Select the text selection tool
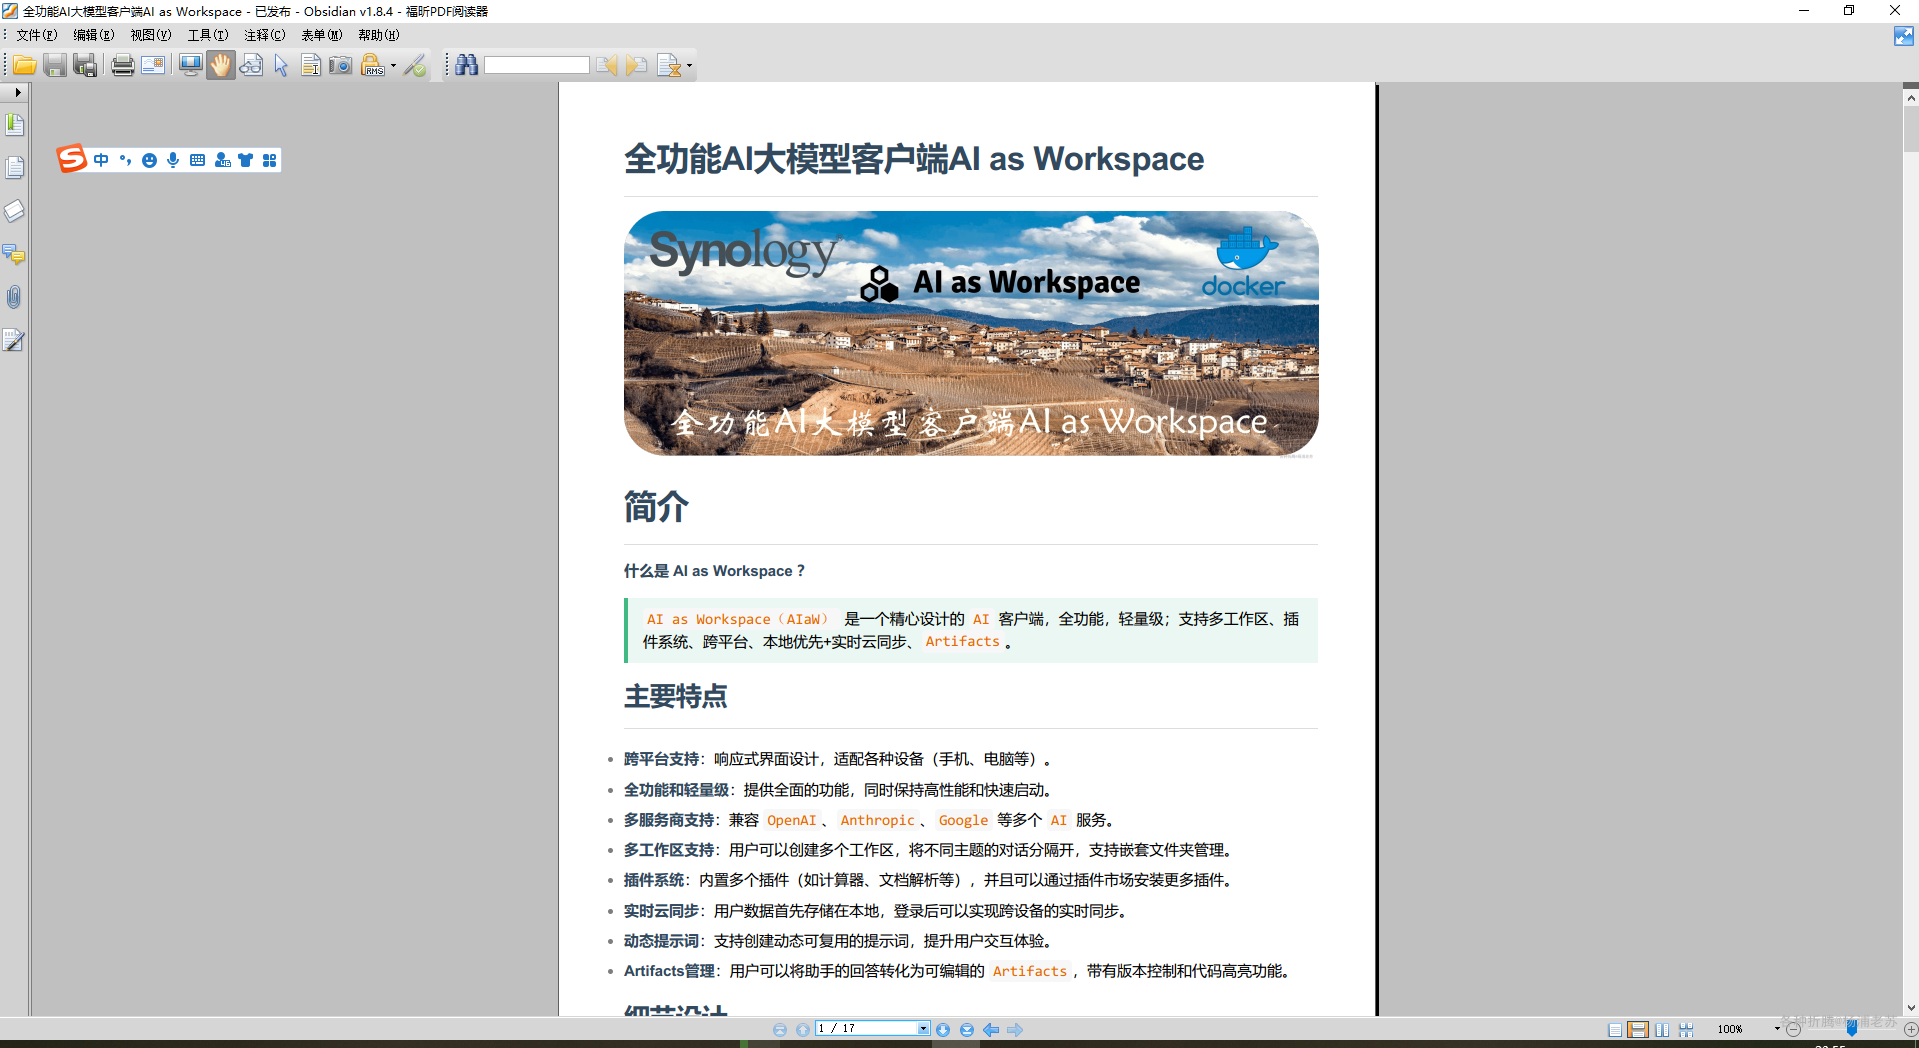 click(x=311, y=66)
